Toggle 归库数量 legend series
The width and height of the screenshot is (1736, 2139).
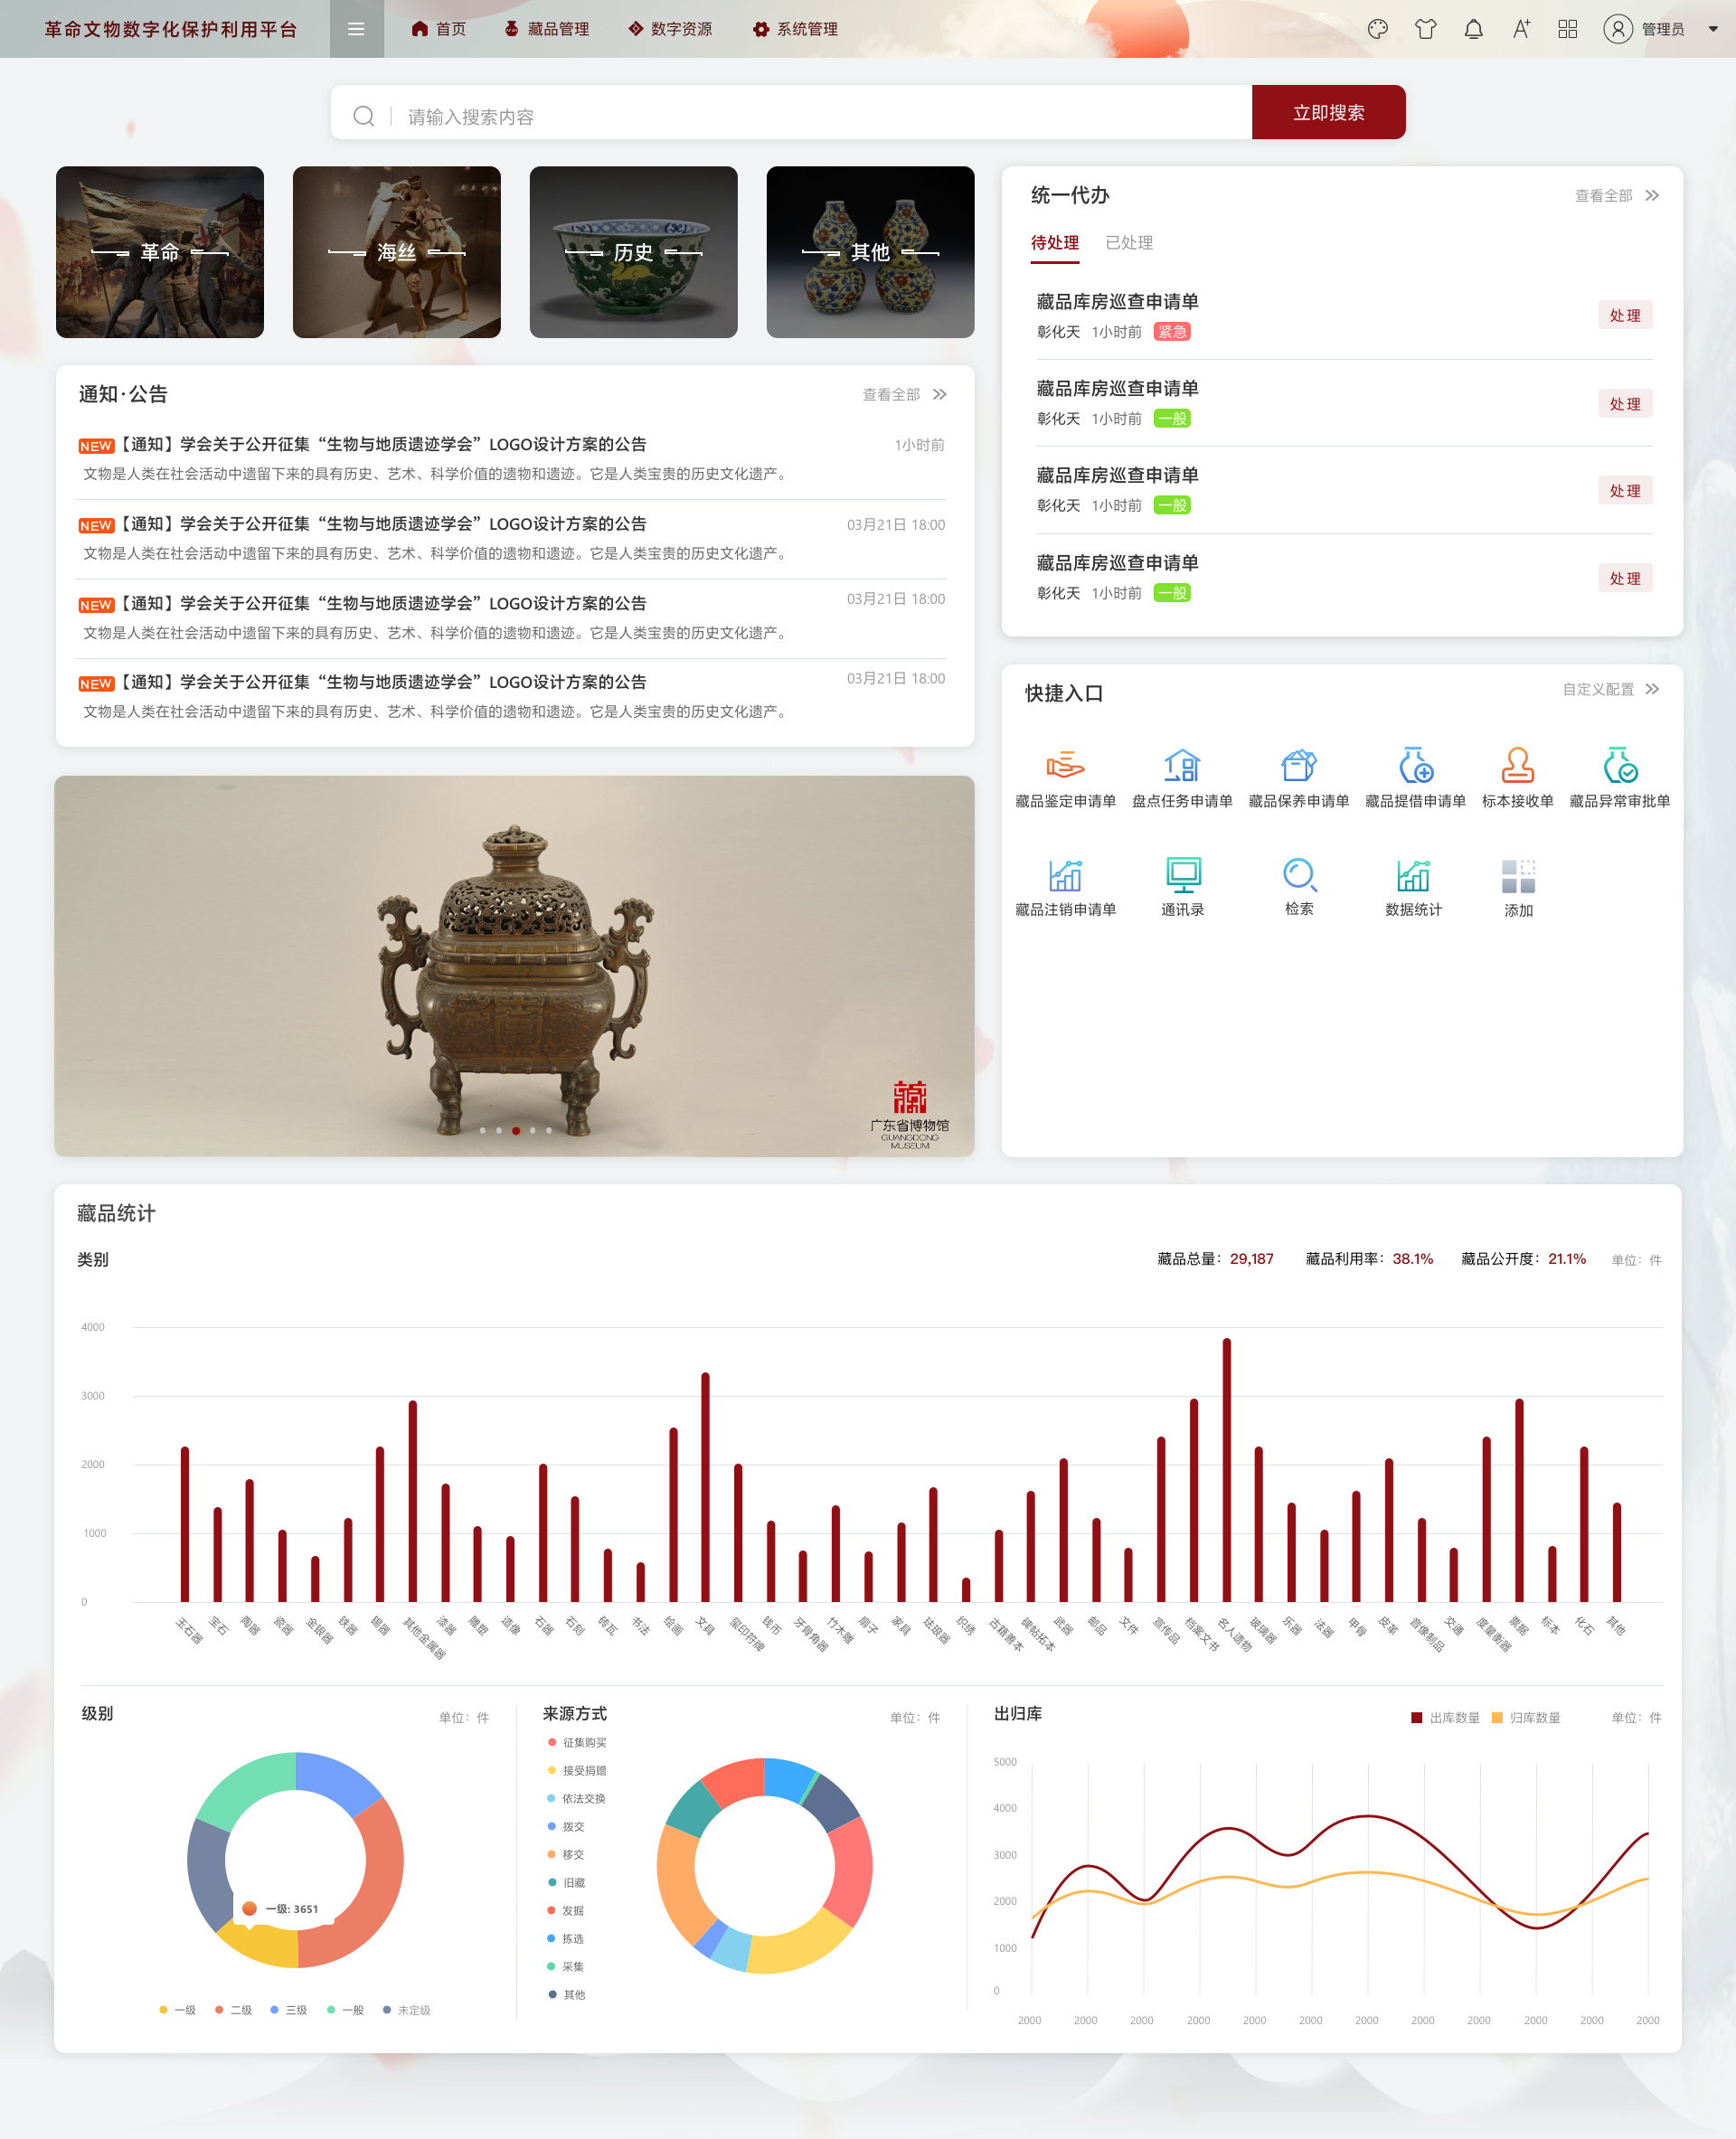tap(1525, 1717)
